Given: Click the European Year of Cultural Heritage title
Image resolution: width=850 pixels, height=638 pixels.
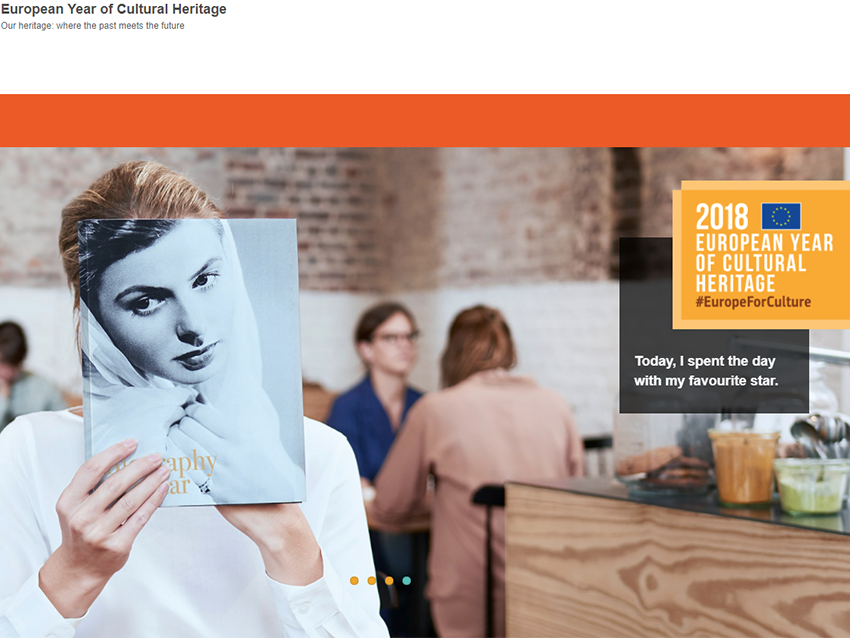Looking at the screenshot, I should click(x=114, y=9).
